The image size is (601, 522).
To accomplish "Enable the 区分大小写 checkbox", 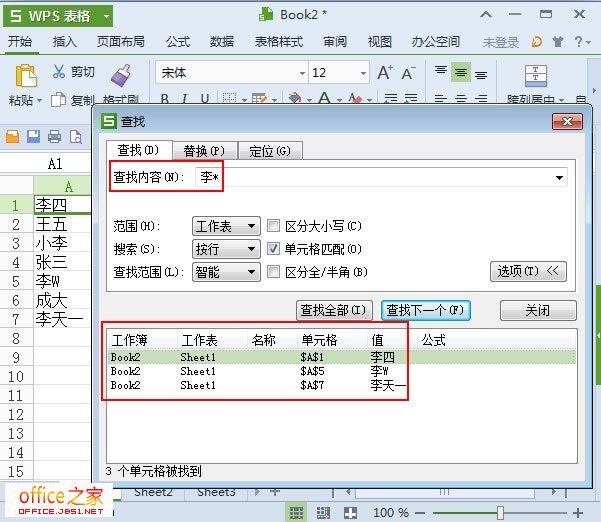I will (x=274, y=227).
